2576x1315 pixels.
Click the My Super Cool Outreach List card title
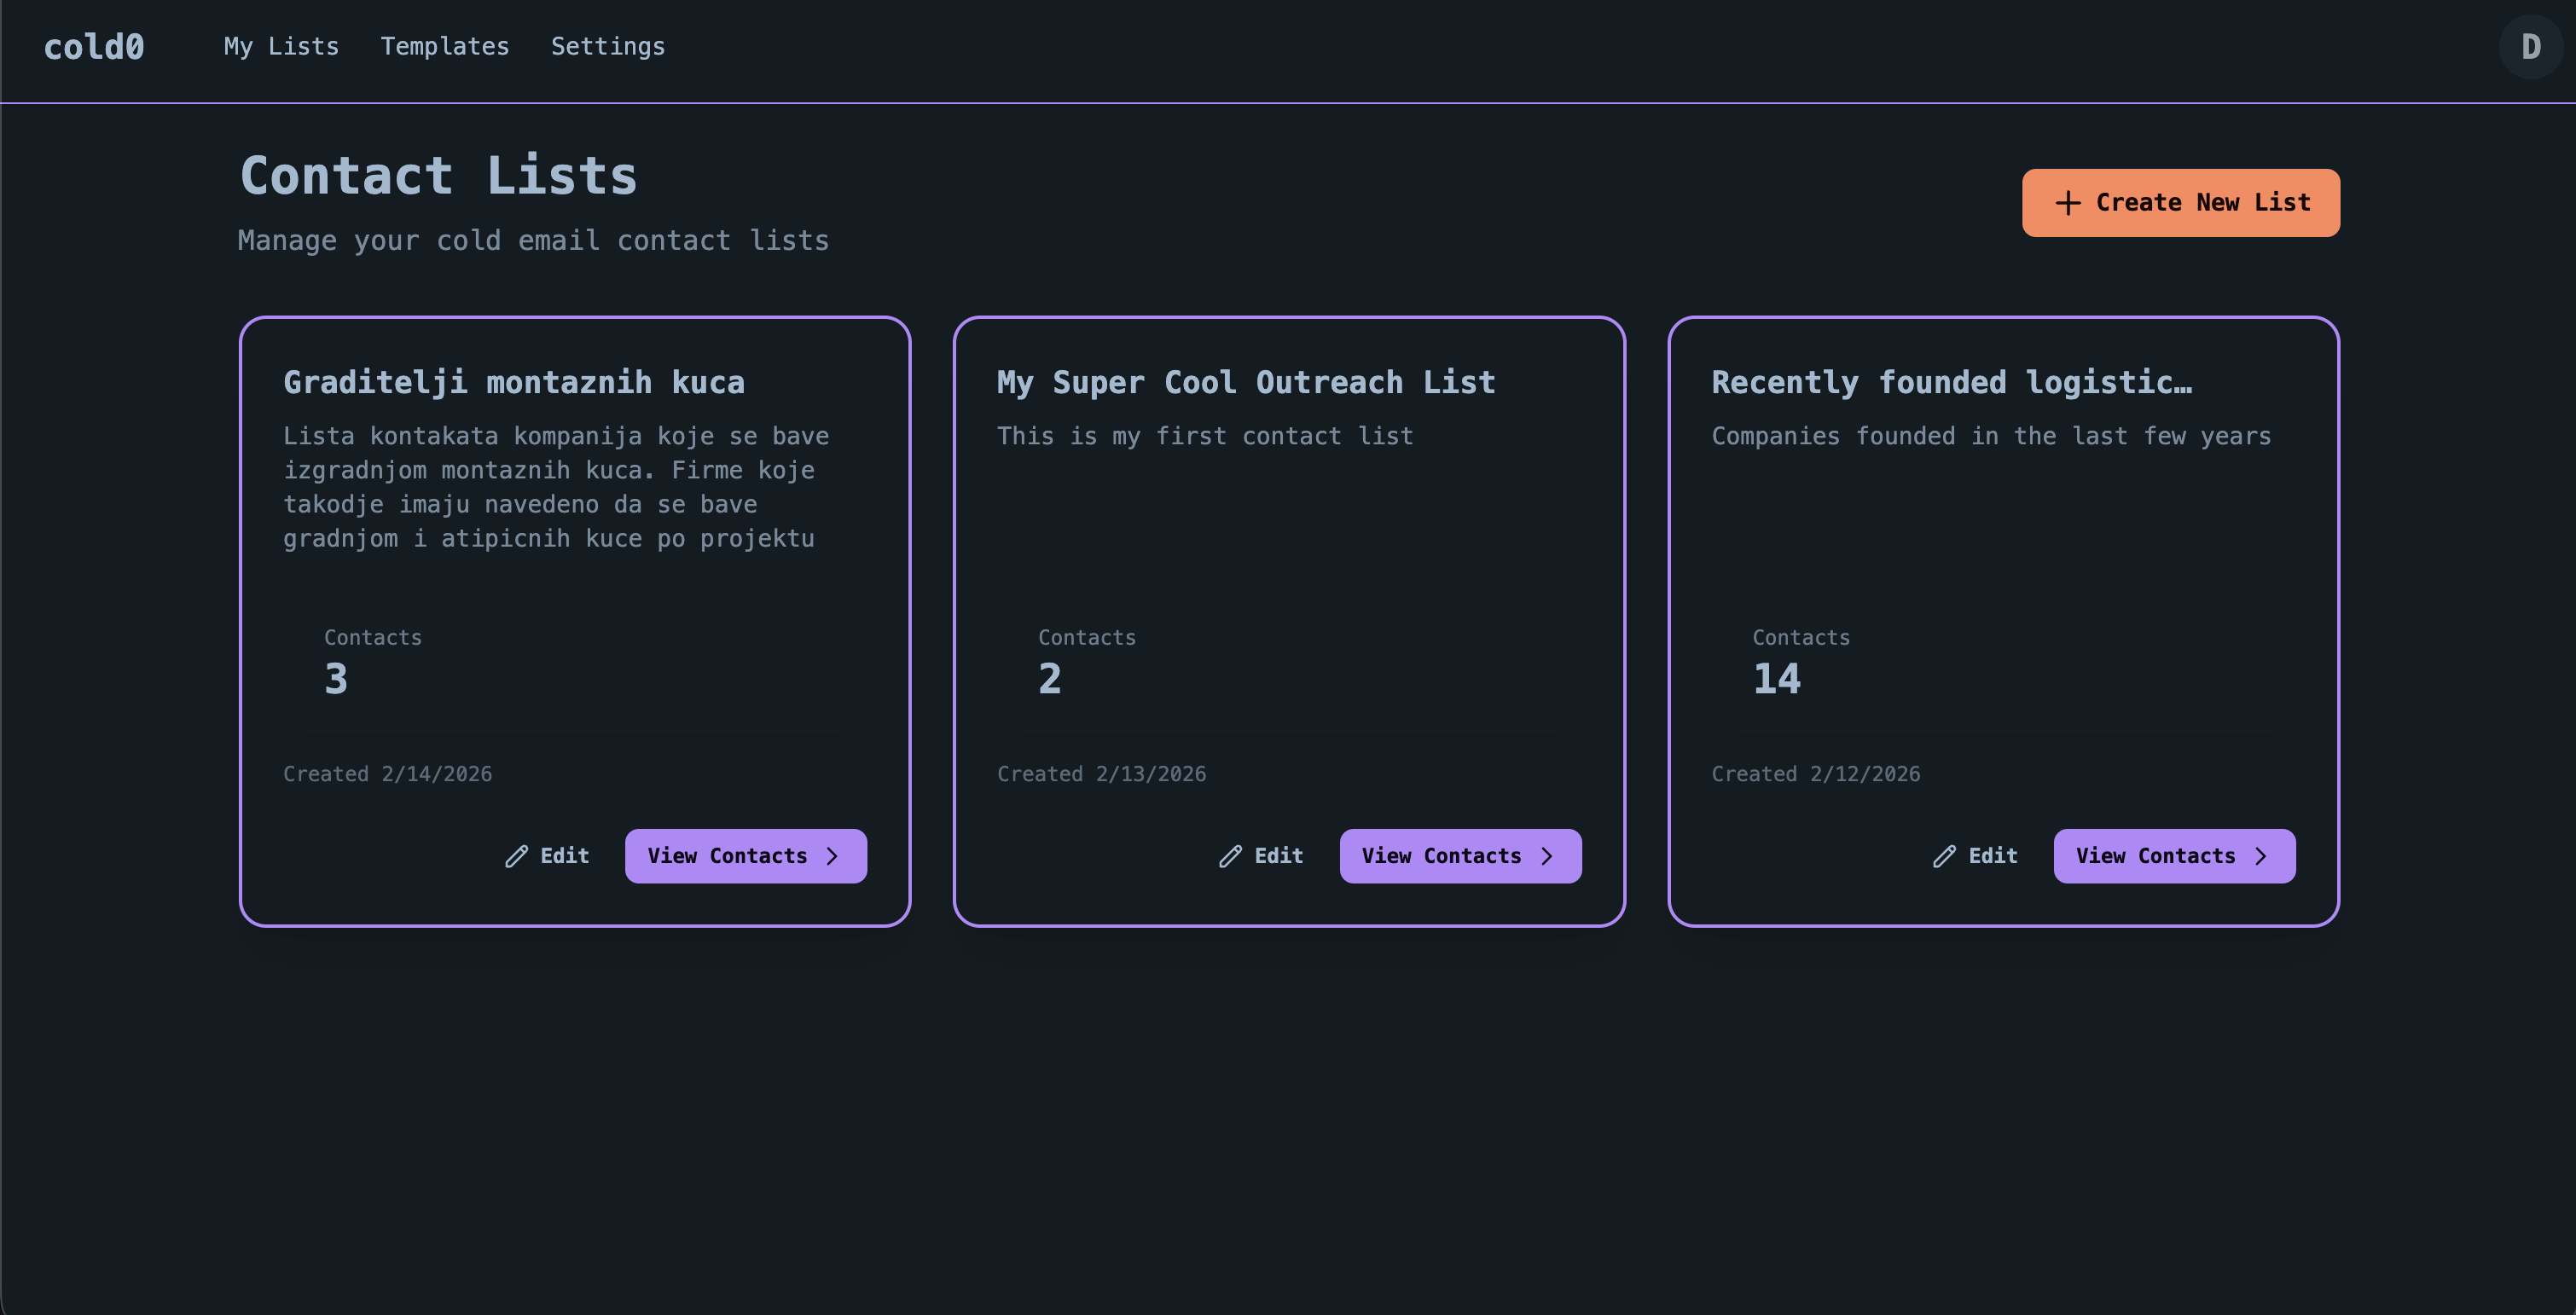[x=1246, y=381]
